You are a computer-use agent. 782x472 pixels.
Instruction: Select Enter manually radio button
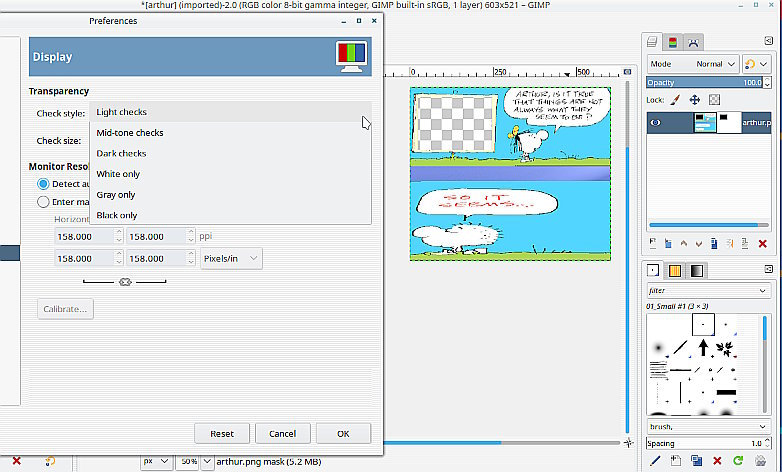point(43,202)
